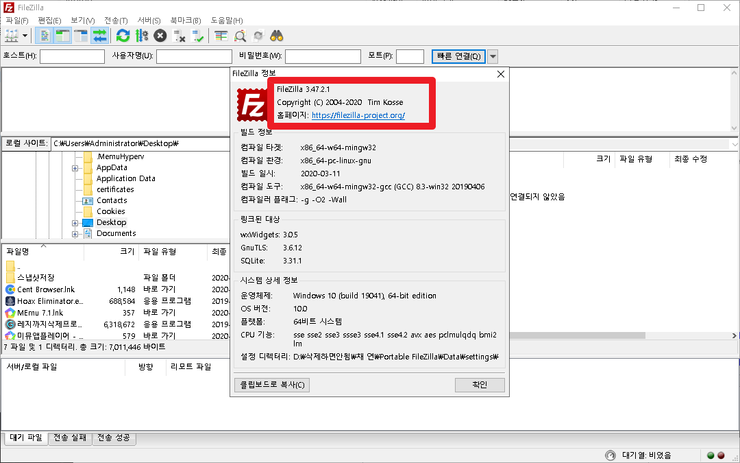Viewport: 740px width, 463px height.
Task: Switch to the 전송 성공 tab
Action: click(x=114, y=438)
